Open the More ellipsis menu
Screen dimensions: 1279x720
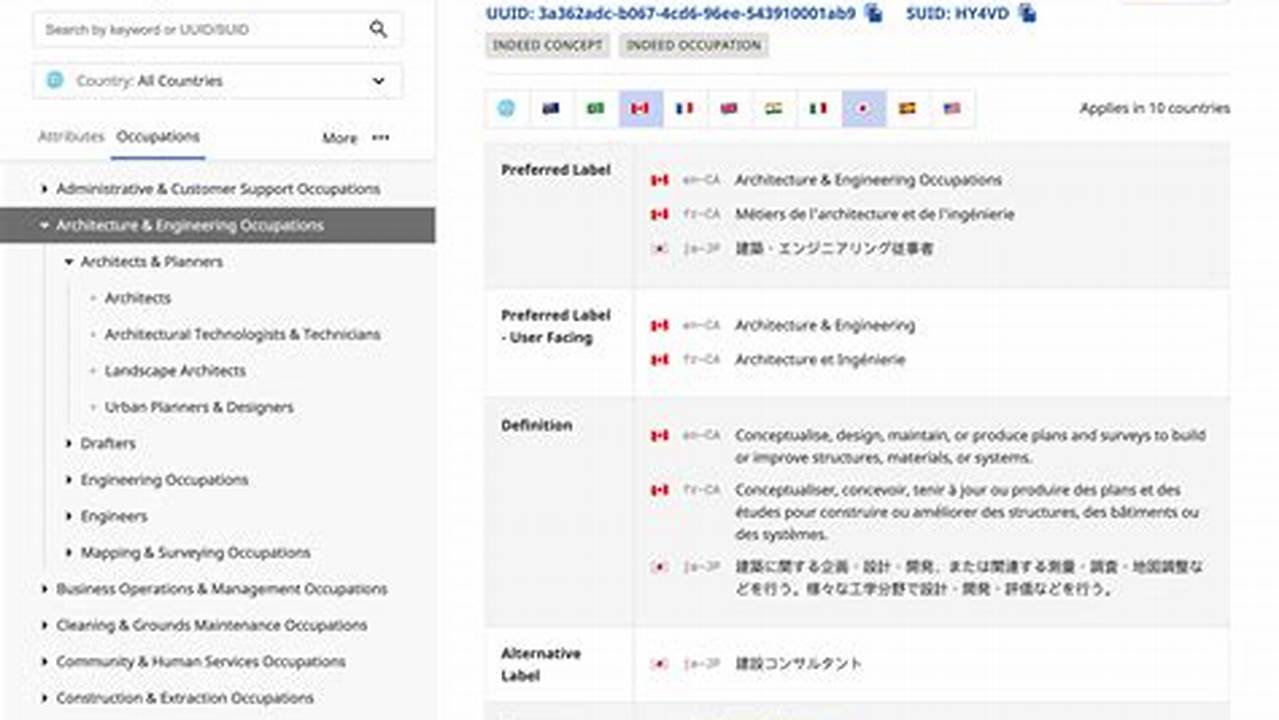[380, 138]
